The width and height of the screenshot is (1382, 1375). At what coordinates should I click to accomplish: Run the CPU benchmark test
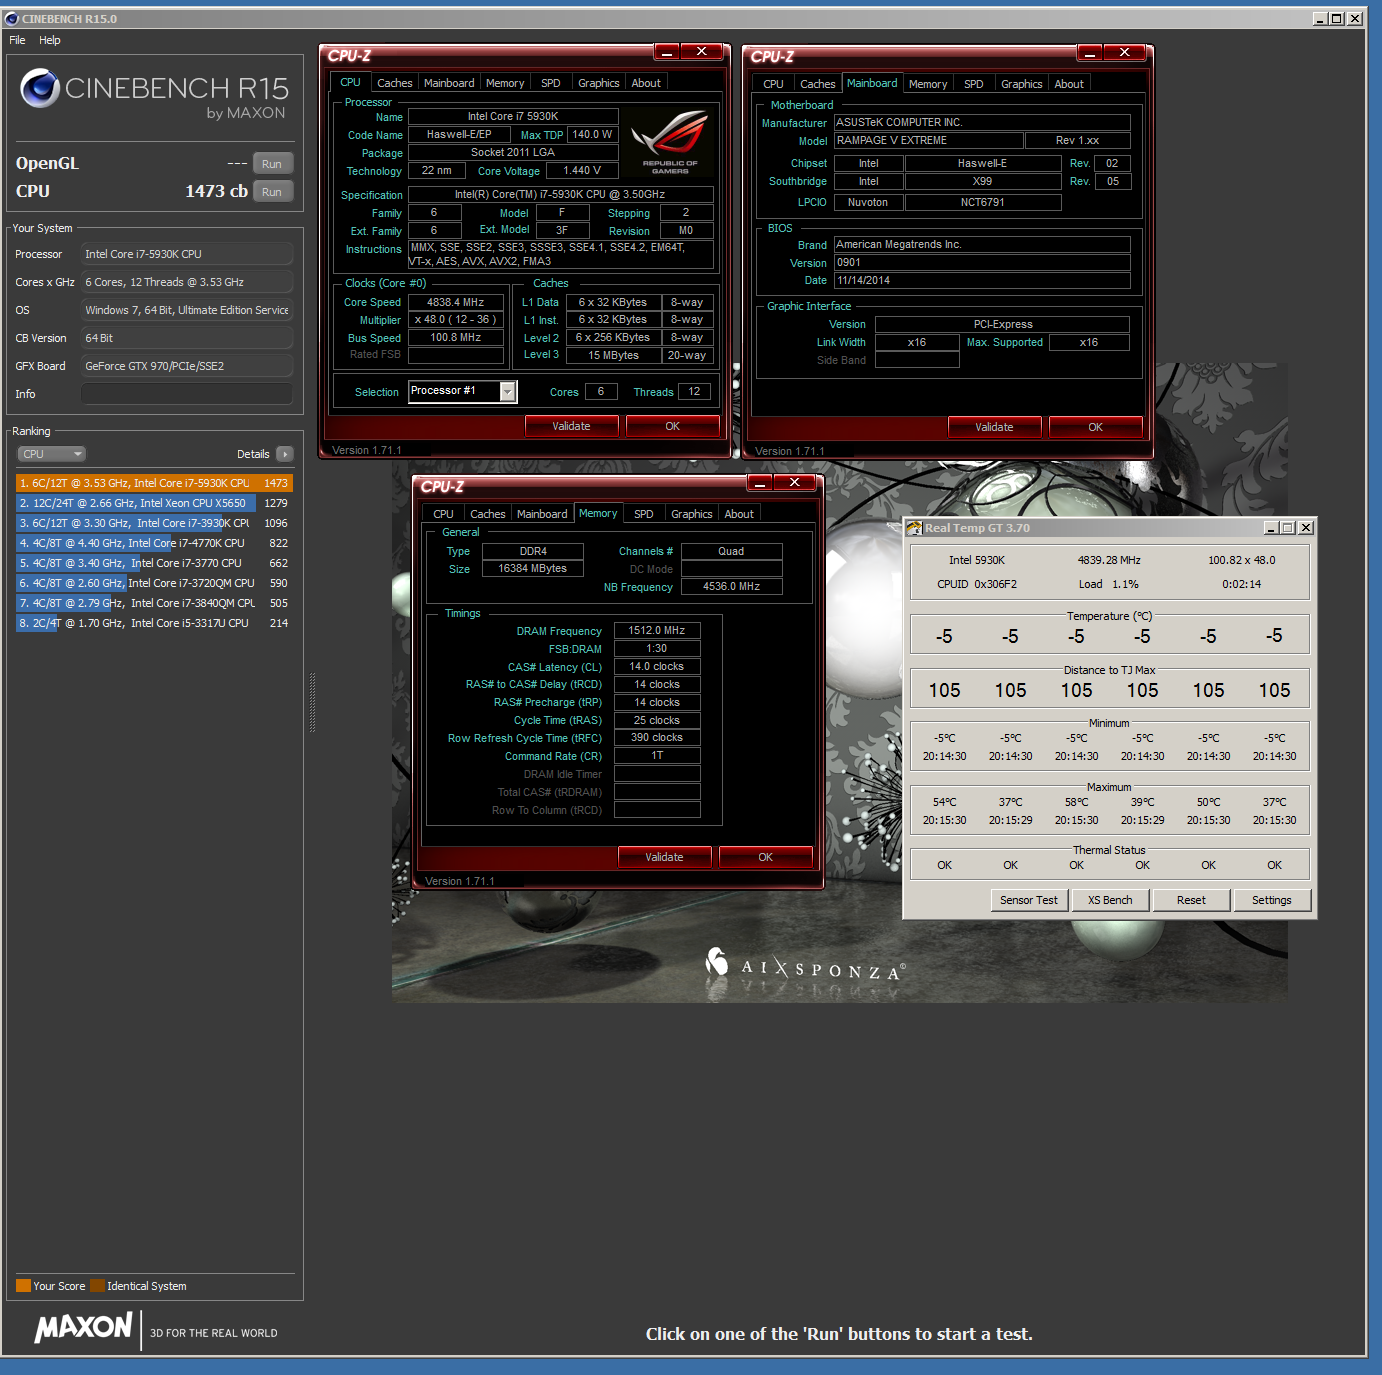click(271, 192)
